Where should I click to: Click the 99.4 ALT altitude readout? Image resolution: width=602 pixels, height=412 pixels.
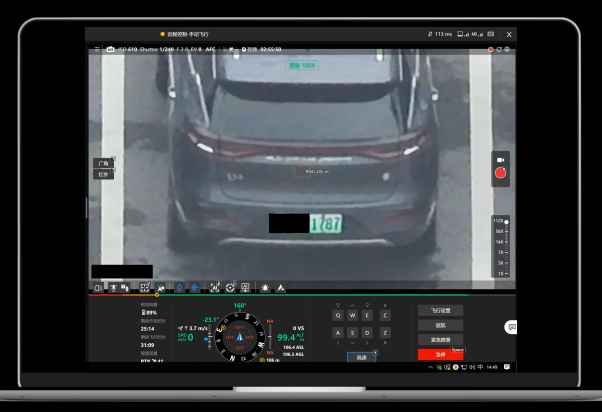[291, 338]
